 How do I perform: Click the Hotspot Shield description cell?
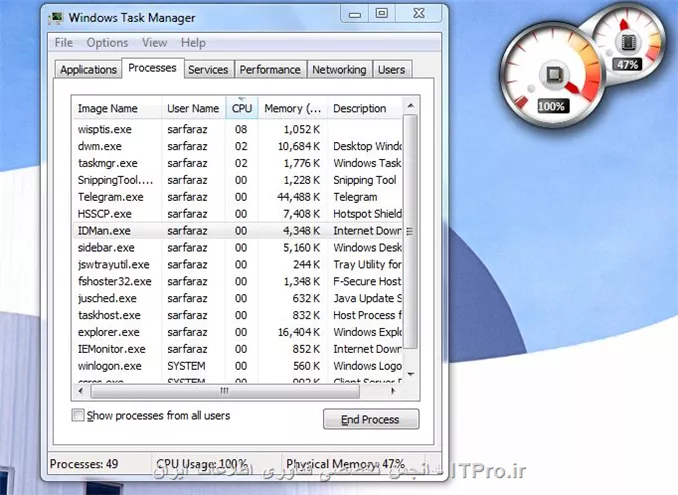[367, 214]
